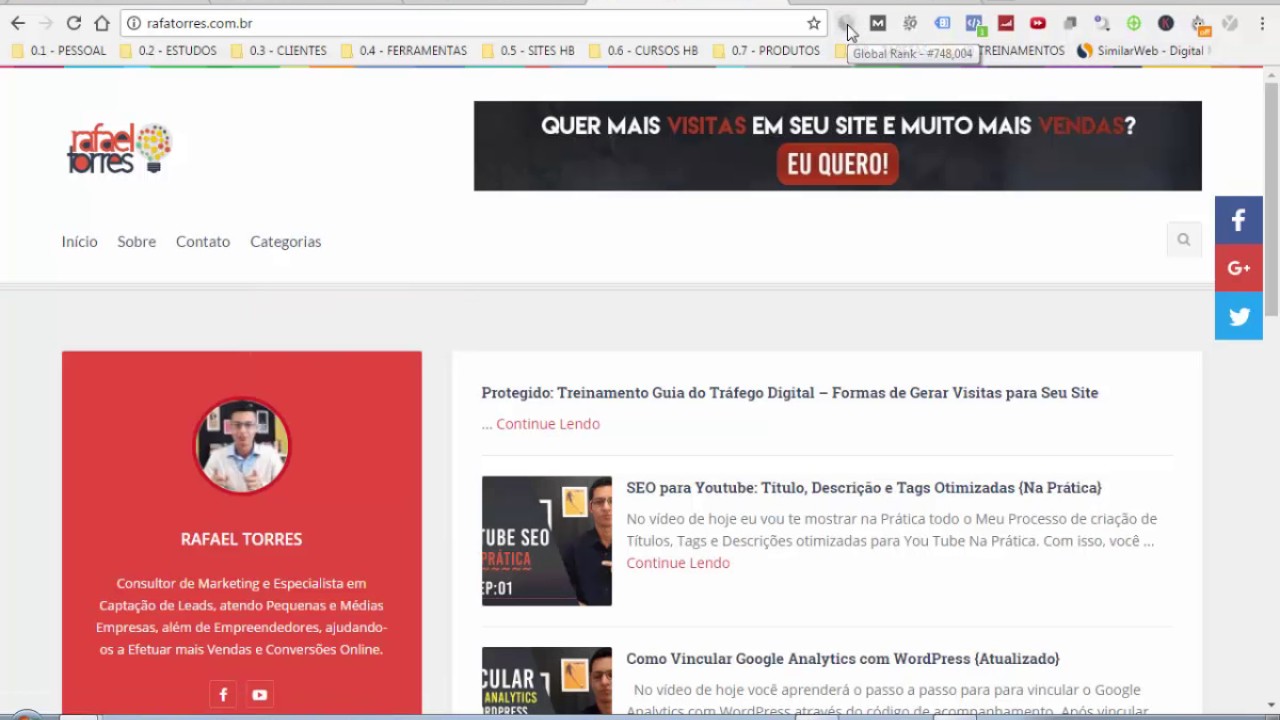Image resolution: width=1280 pixels, height=720 pixels.
Task: Open the browser home page icon
Action: [102, 23]
